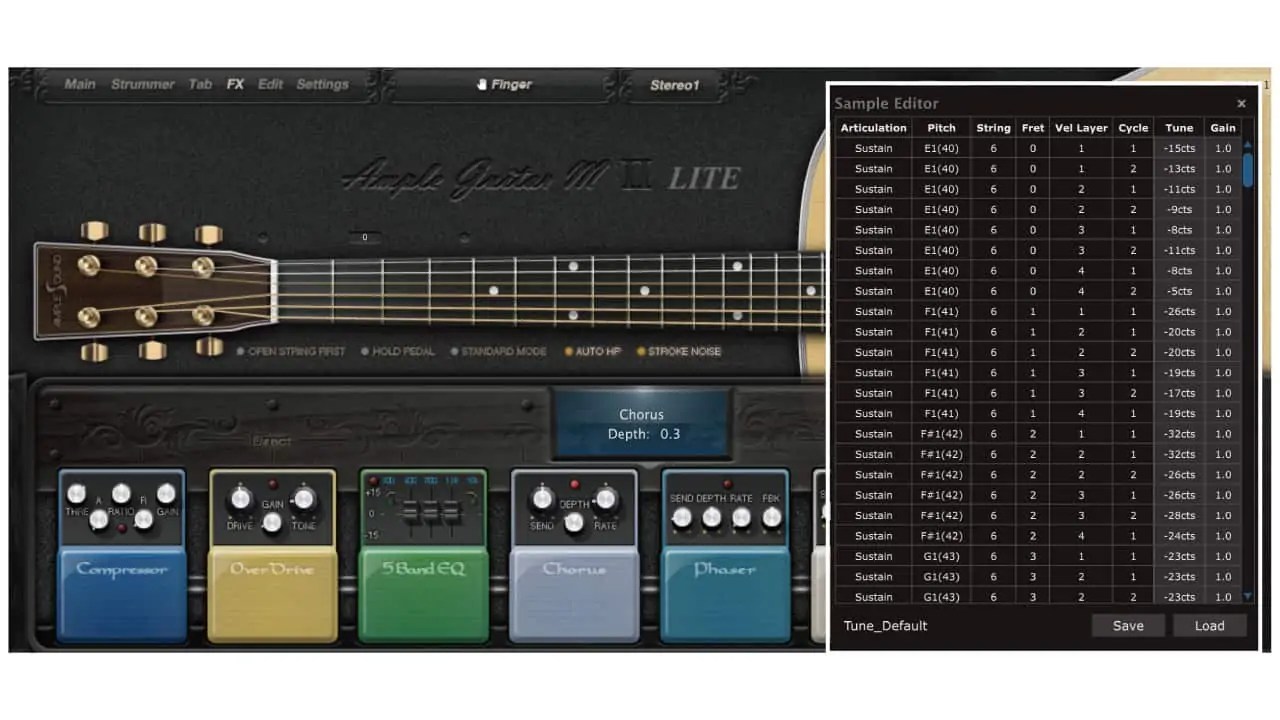Select the "-13cts" tune cell

[1179, 169]
